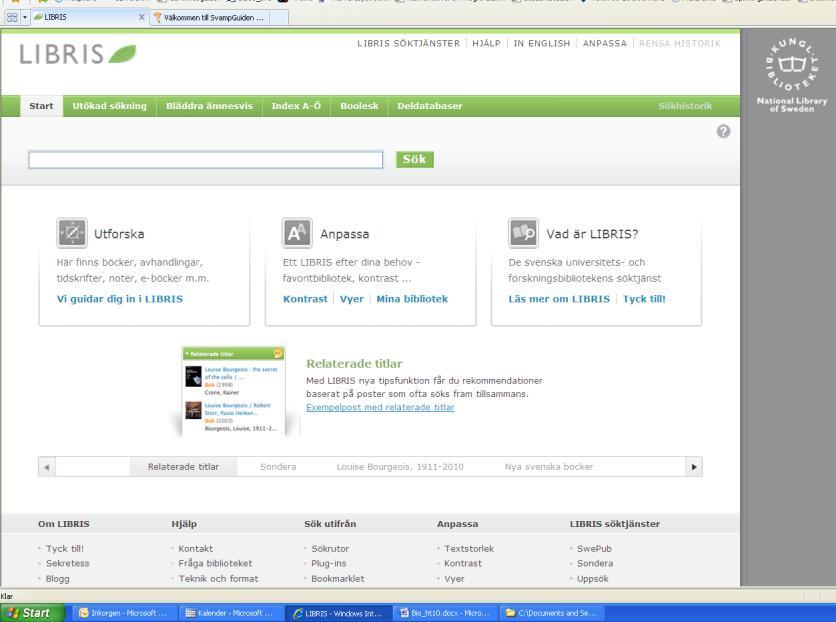The width and height of the screenshot is (836, 622).
Task: Open Teknik och format footer link
Action: [x=219, y=579]
